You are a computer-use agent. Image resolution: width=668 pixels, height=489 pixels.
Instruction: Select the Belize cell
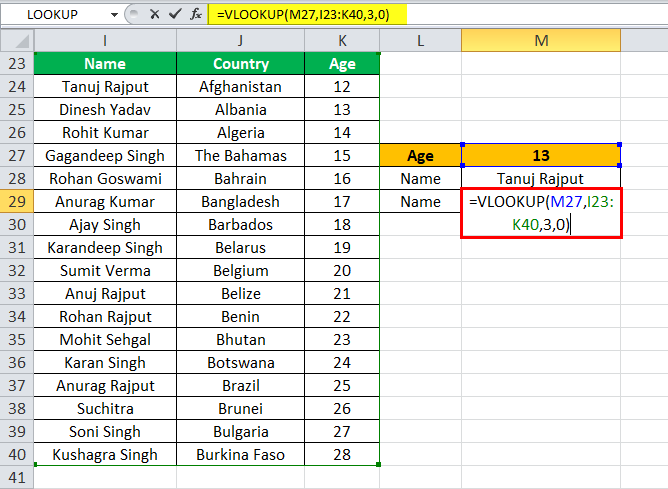tap(240, 293)
